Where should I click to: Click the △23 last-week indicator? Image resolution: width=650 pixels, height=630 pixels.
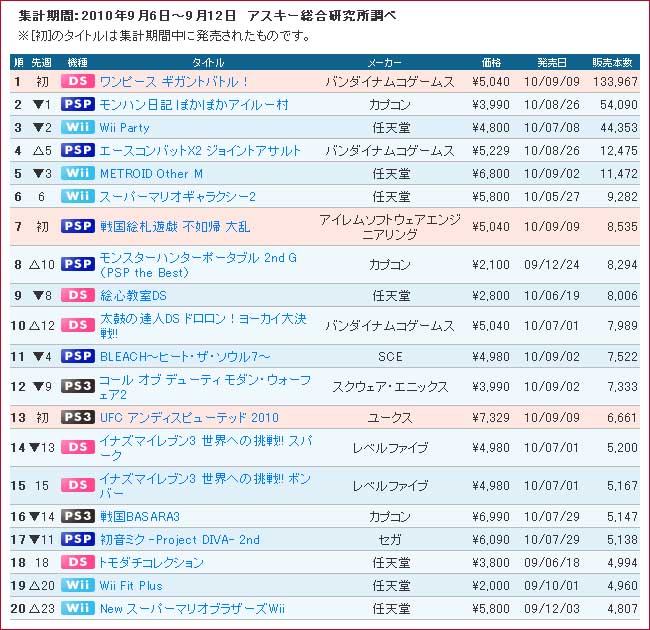pyautogui.click(x=41, y=608)
